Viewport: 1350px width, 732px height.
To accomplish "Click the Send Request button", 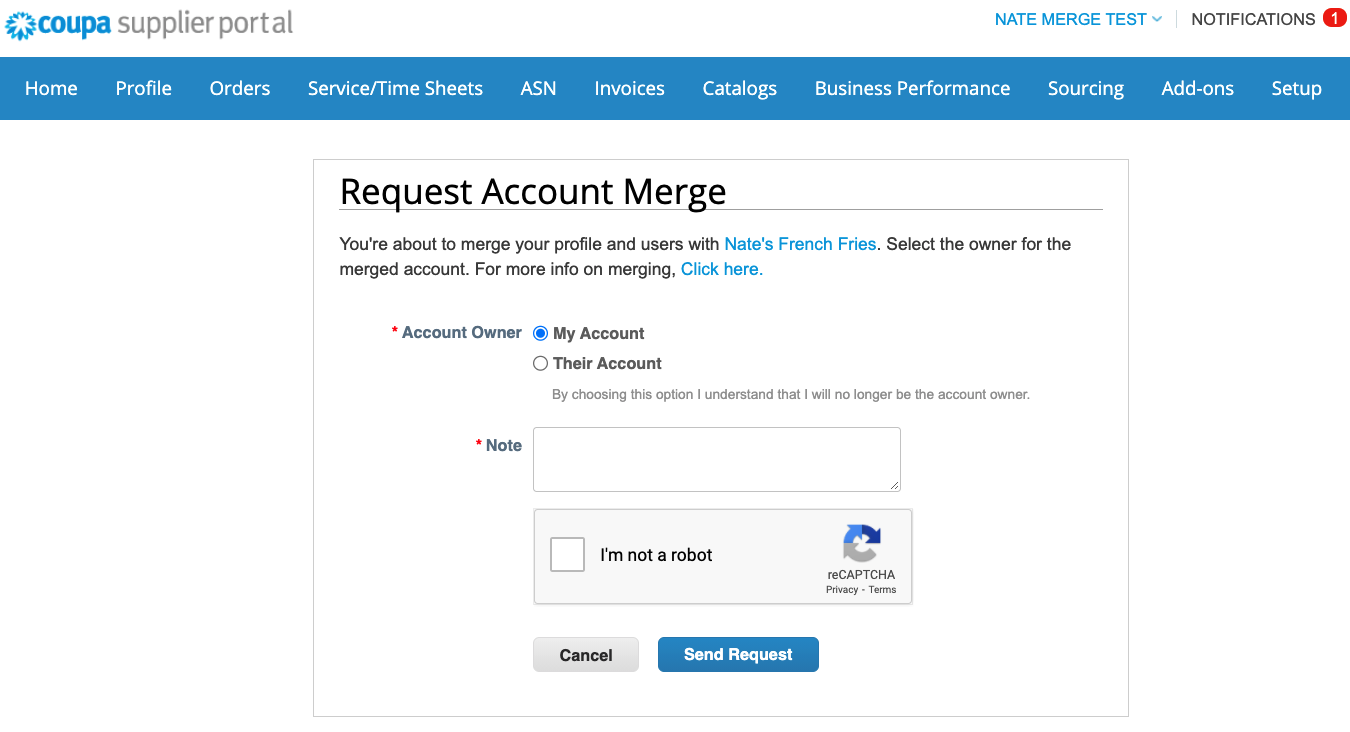I will click(738, 654).
